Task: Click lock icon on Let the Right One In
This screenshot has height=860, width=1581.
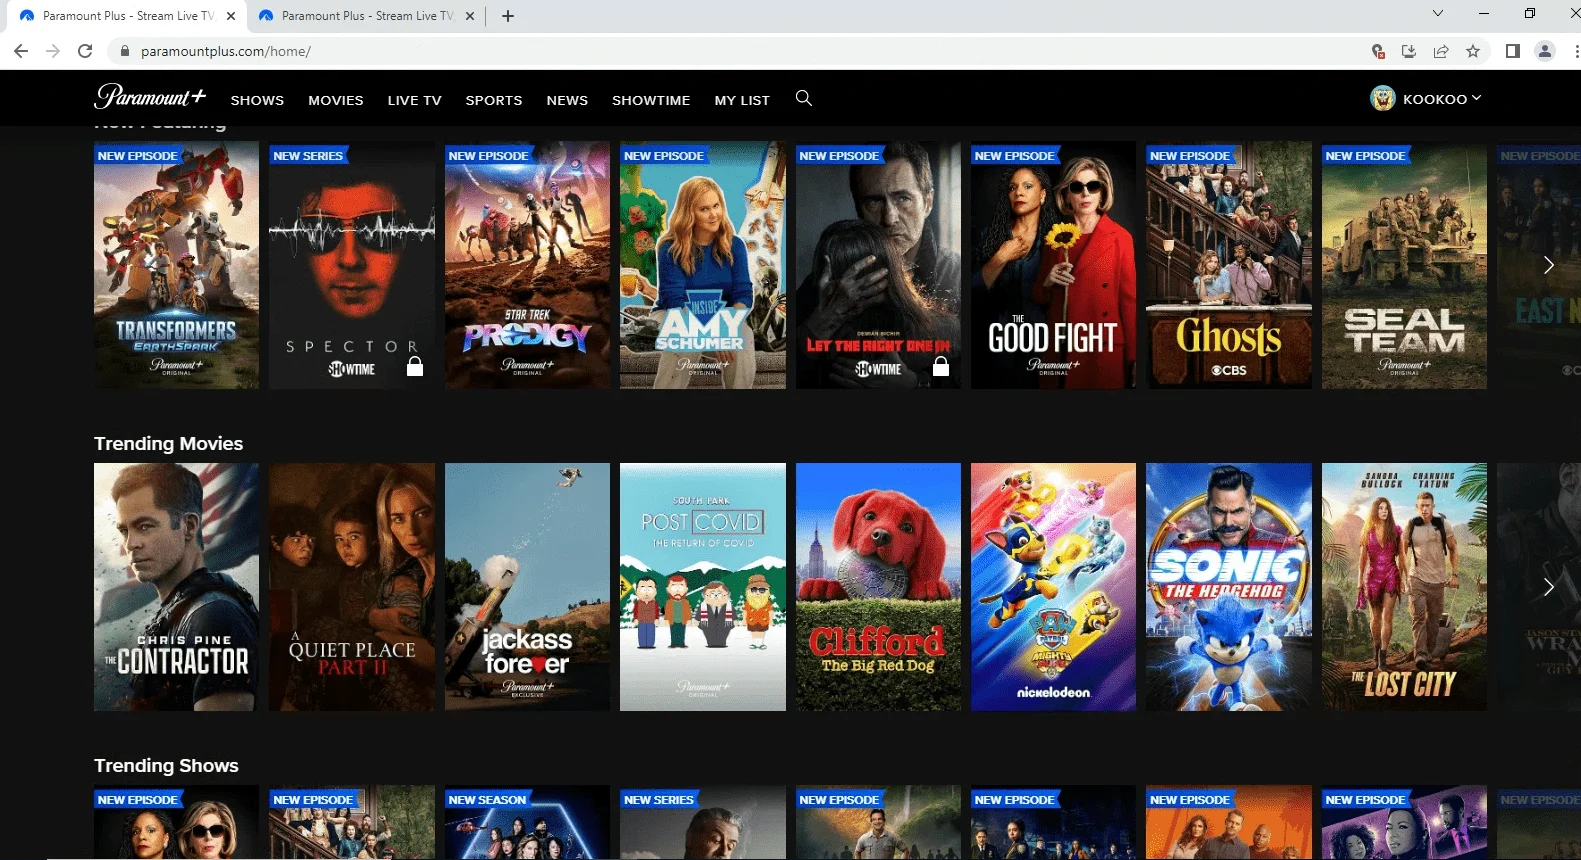Action: coord(941,366)
